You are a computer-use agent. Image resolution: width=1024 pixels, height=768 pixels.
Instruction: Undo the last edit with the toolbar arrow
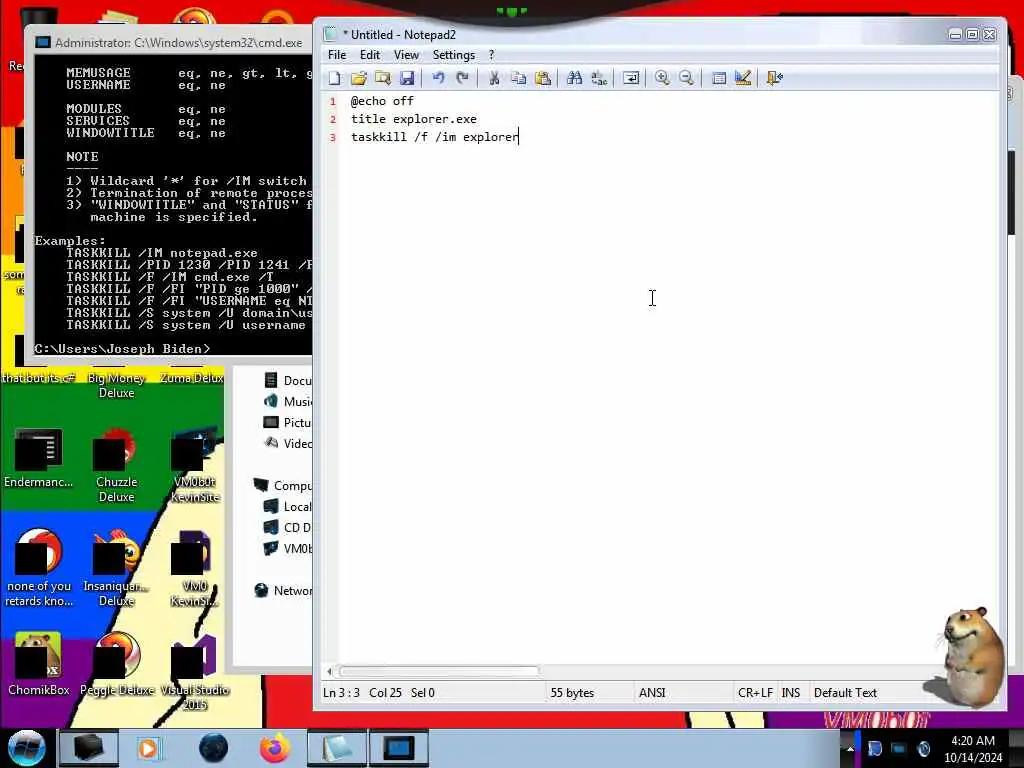(x=438, y=78)
